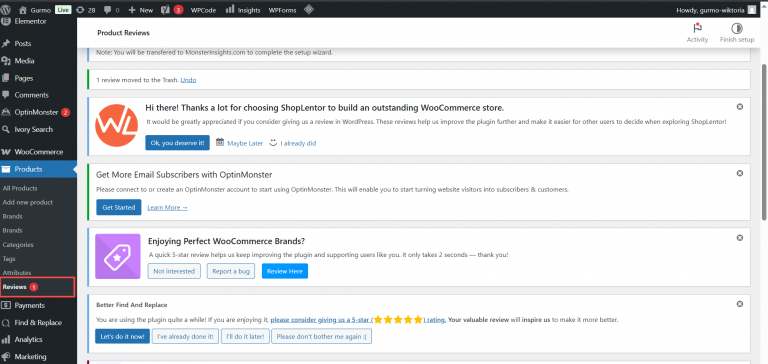Open Find & Replace in the sidebar
The height and width of the screenshot is (364, 768).
(38, 322)
